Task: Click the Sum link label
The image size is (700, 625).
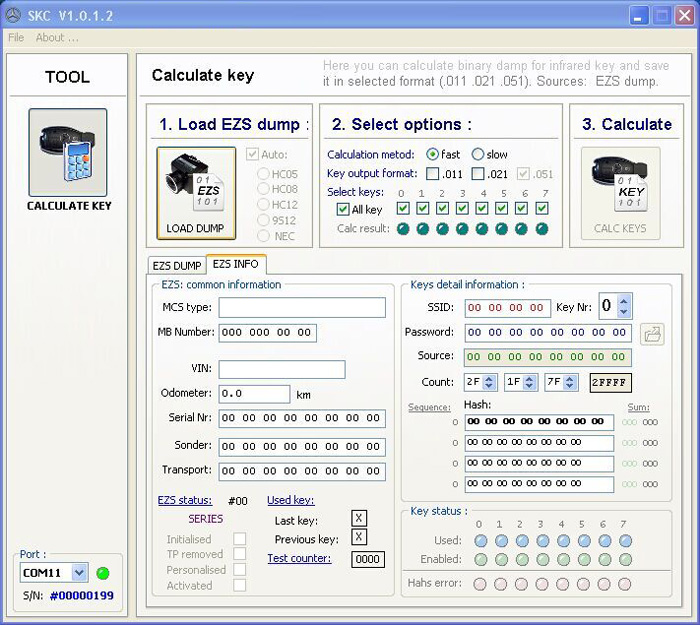Action: (638, 408)
